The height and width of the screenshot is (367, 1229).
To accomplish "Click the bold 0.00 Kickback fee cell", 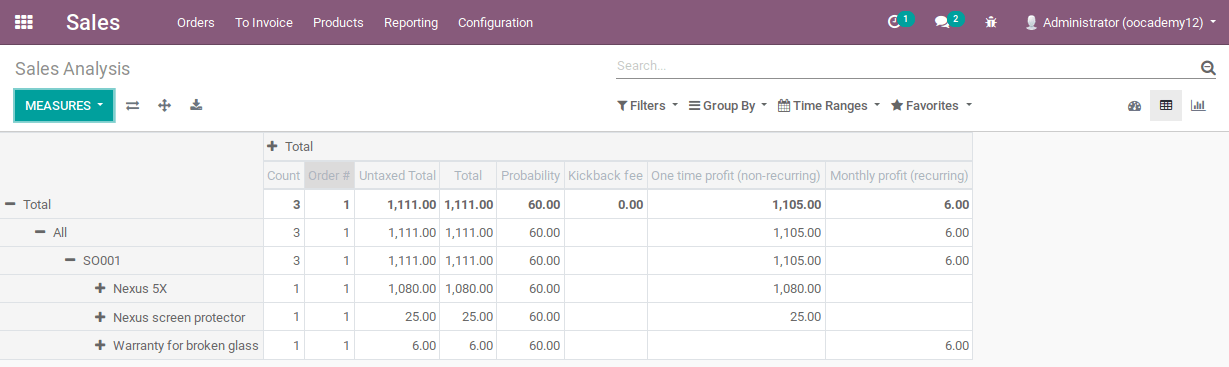I will (606, 204).
